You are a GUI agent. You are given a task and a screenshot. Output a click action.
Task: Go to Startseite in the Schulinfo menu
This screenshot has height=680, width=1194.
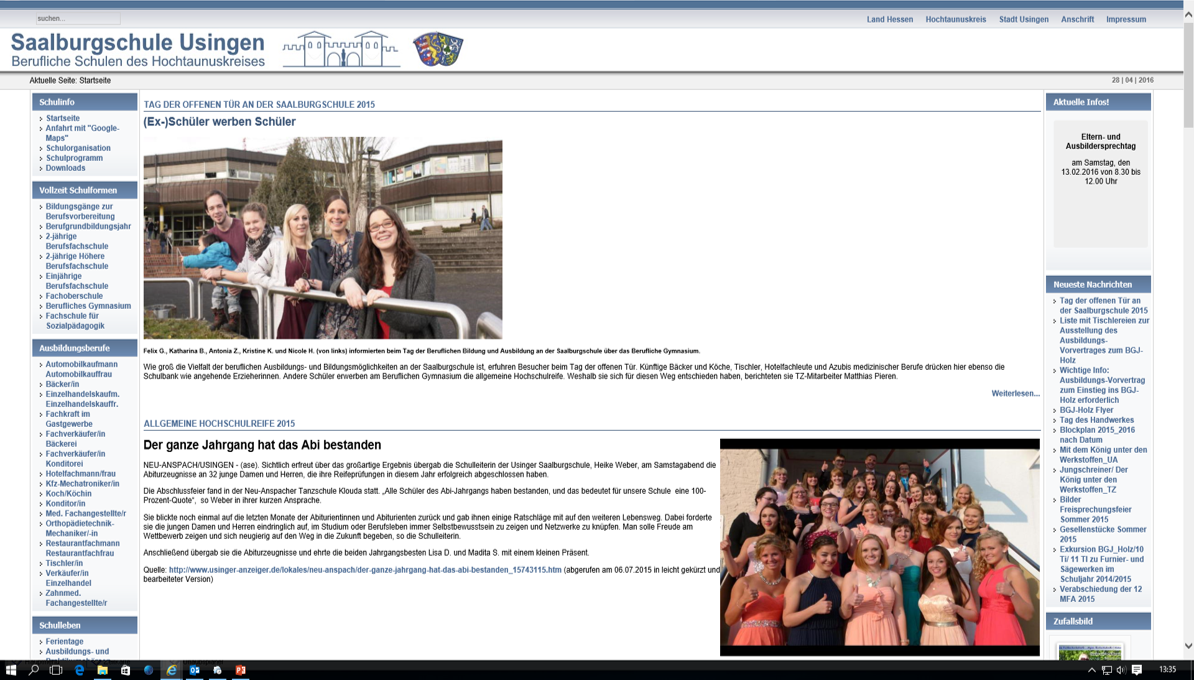coord(62,118)
